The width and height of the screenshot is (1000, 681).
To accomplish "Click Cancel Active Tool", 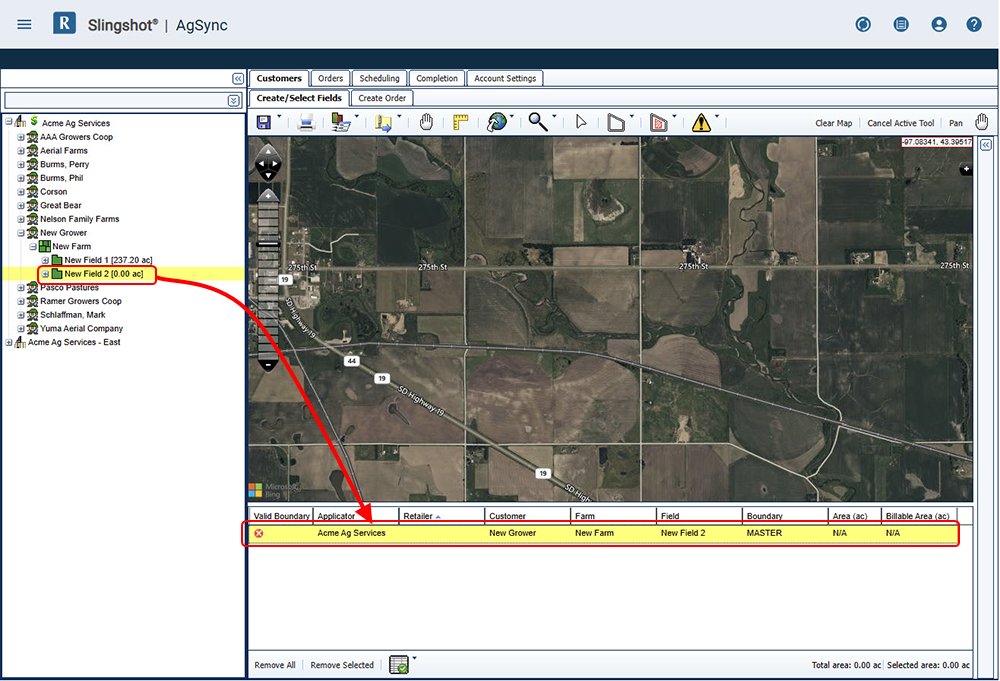I will click(x=901, y=123).
